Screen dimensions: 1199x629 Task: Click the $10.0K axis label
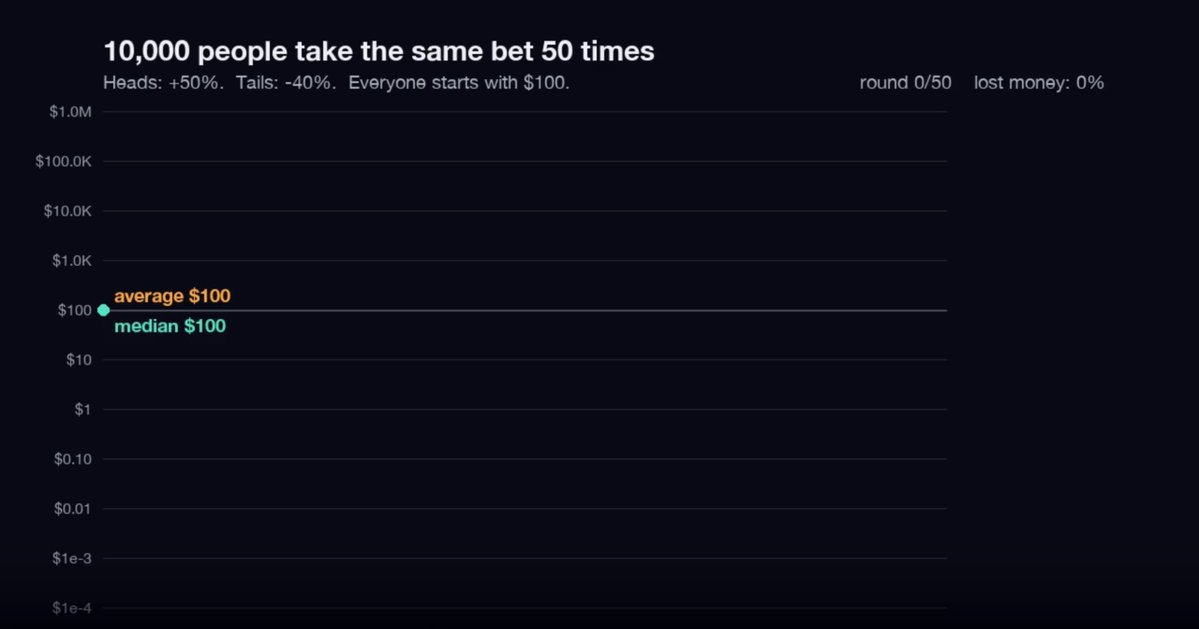(x=67, y=211)
